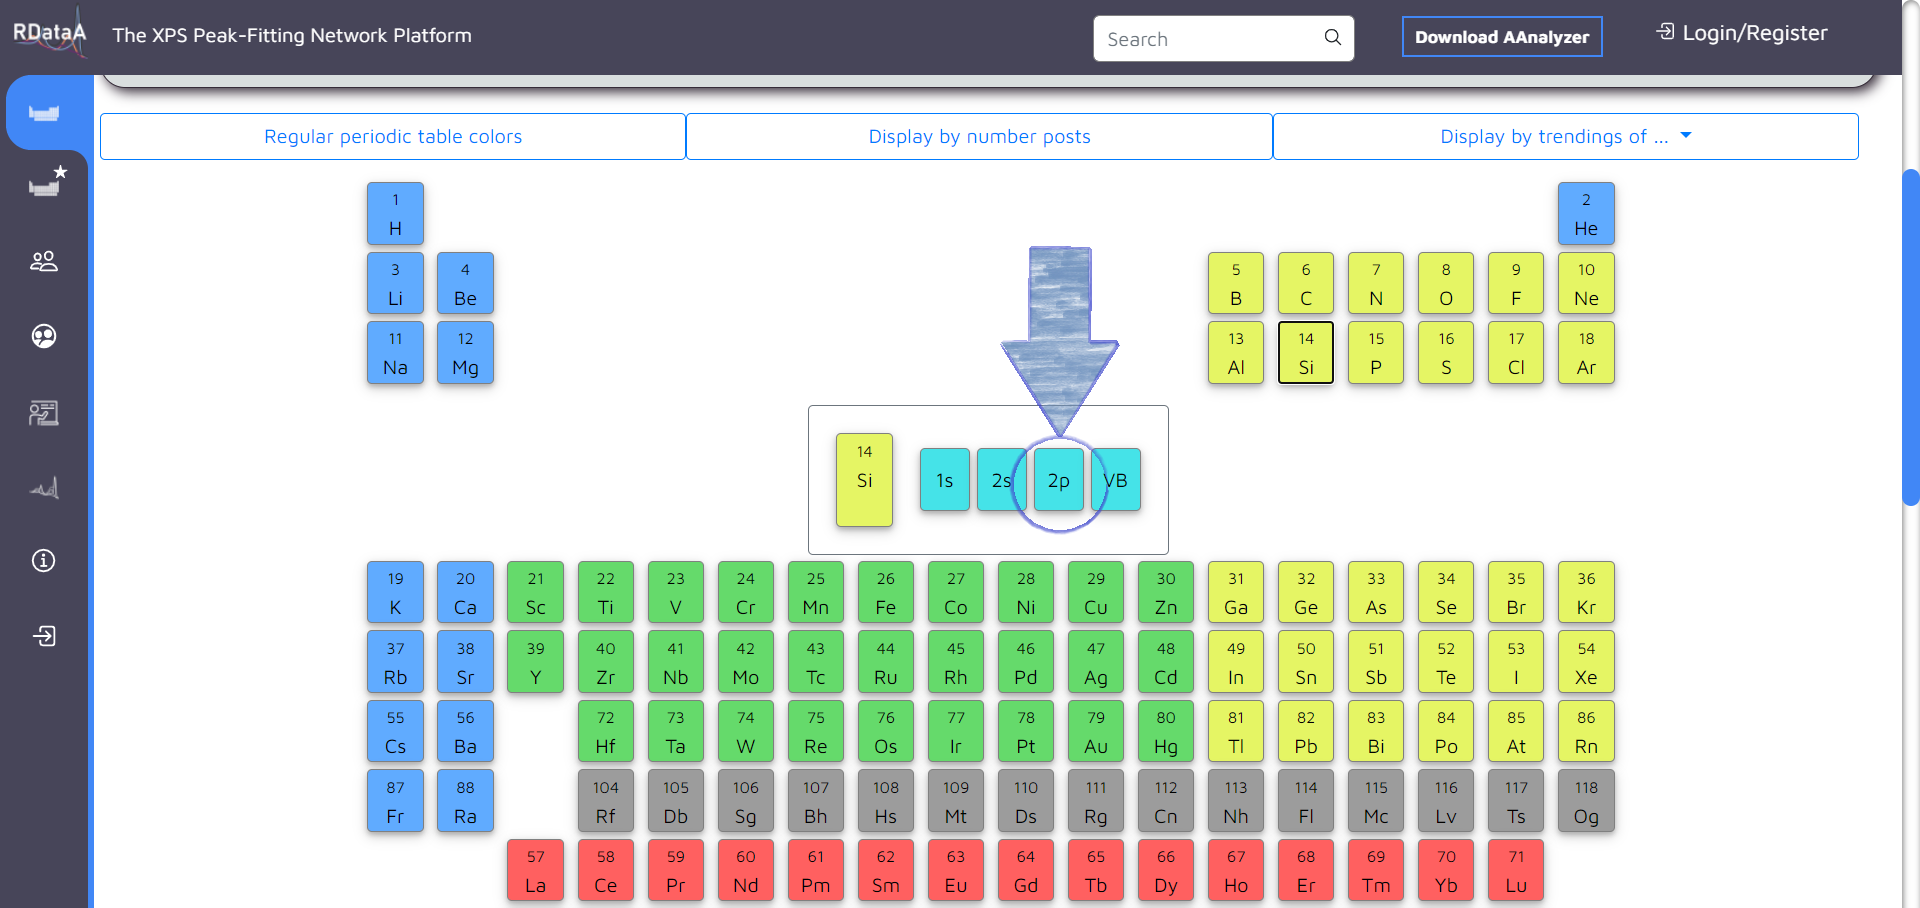Switch to Regular periodic table colors
This screenshot has width=1920, height=908.
tap(393, 137)
